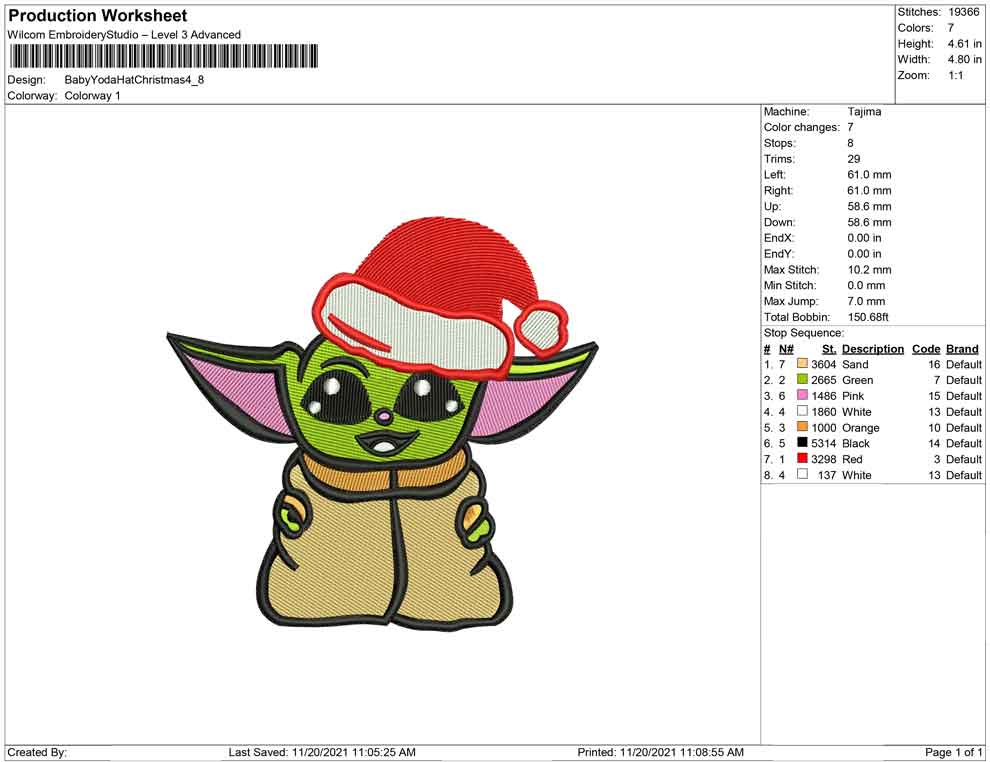Click the Max Jump value 7.0 mm

867,301
